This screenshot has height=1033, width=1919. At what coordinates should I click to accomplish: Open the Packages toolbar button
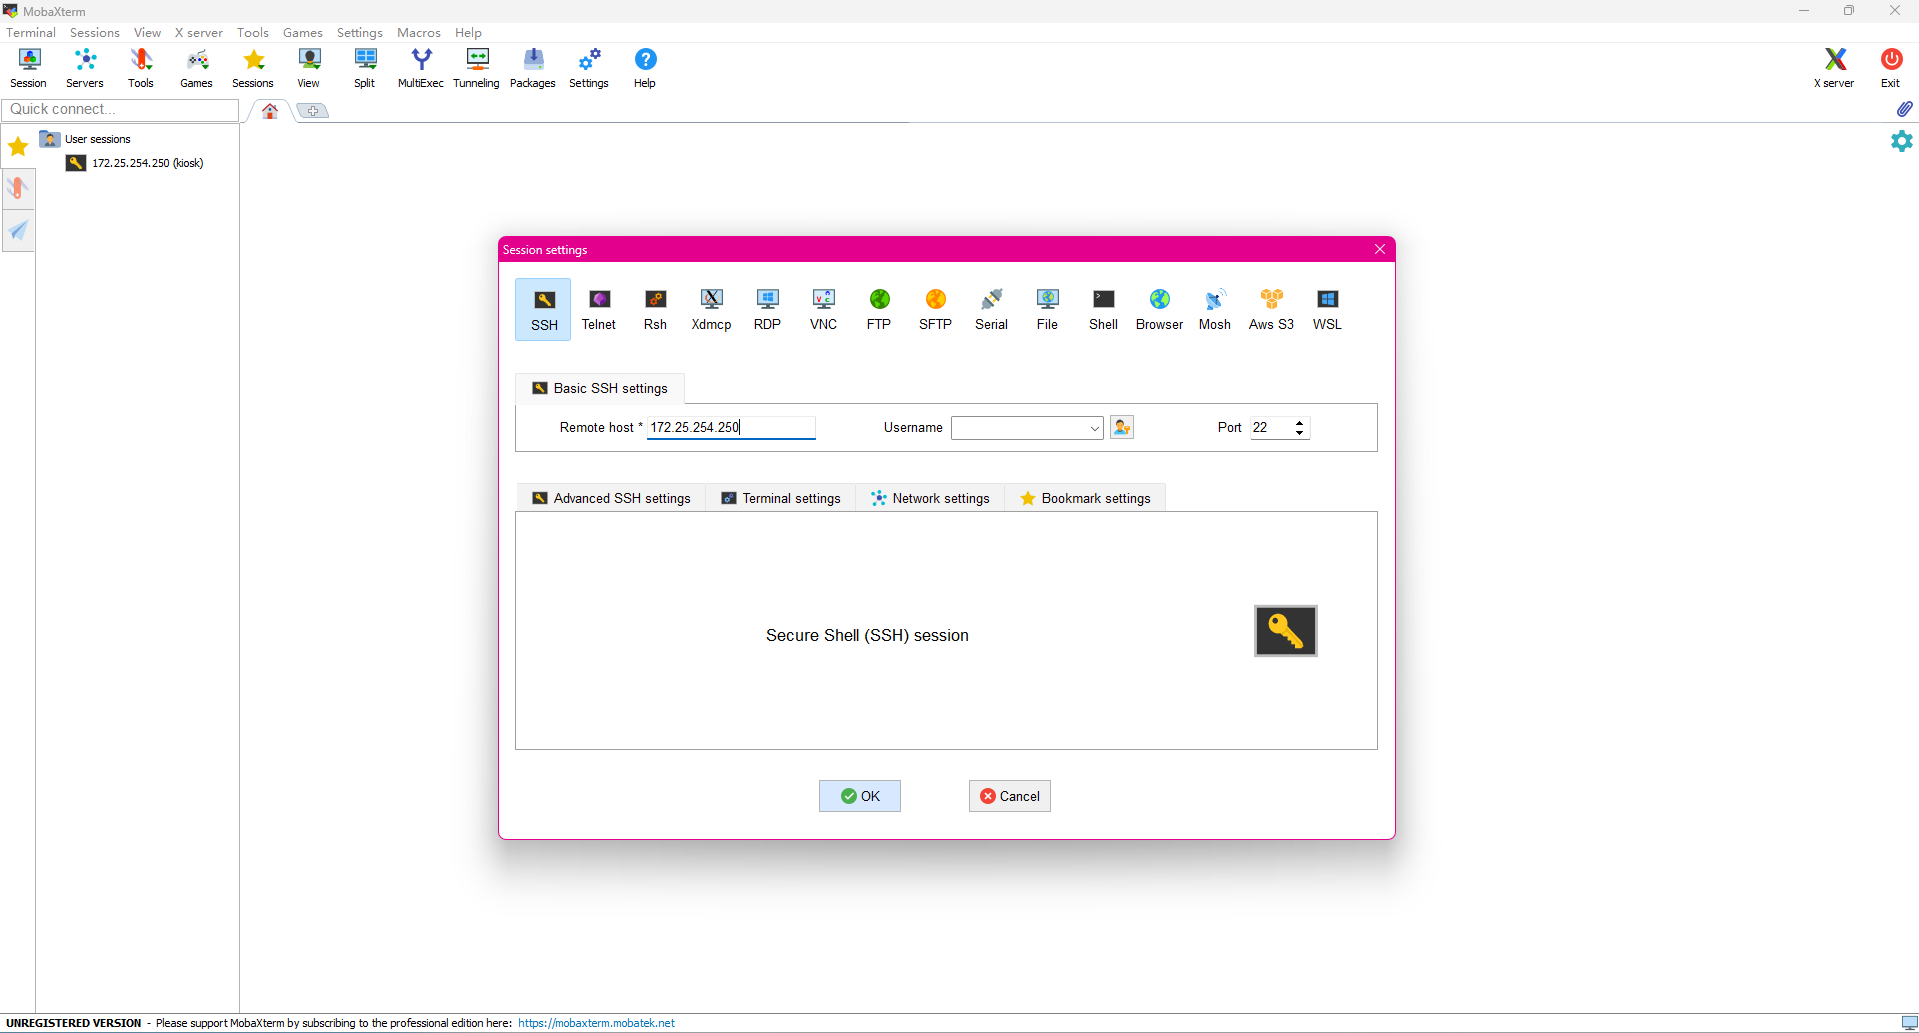[x=533, y=68]
